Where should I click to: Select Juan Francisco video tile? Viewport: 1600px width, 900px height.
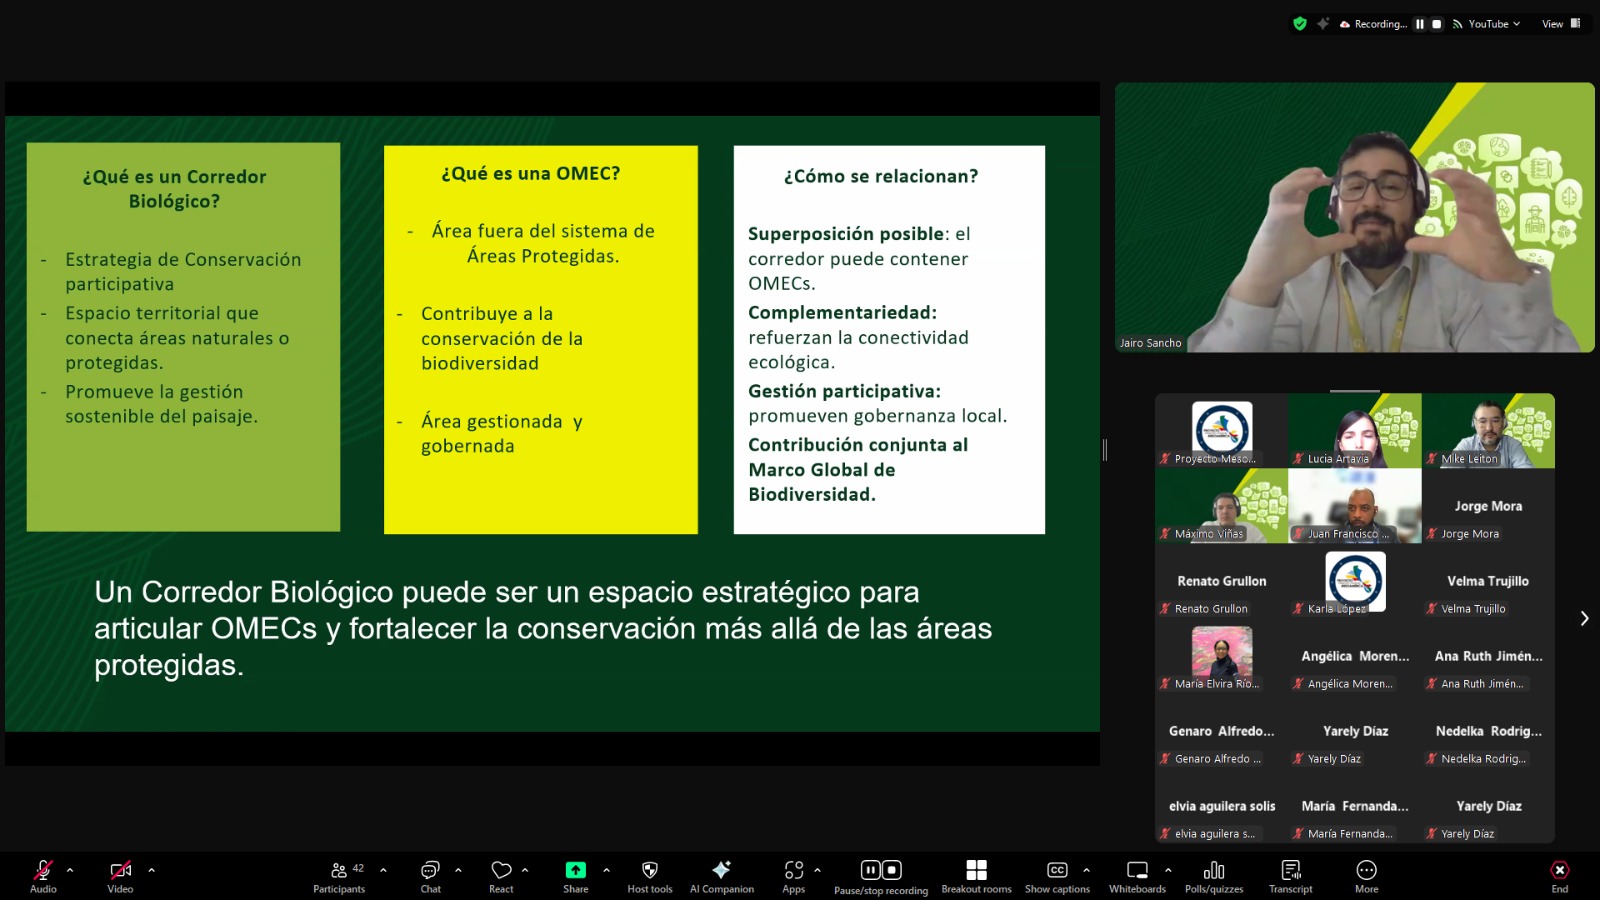click(x=1355, y=505)
